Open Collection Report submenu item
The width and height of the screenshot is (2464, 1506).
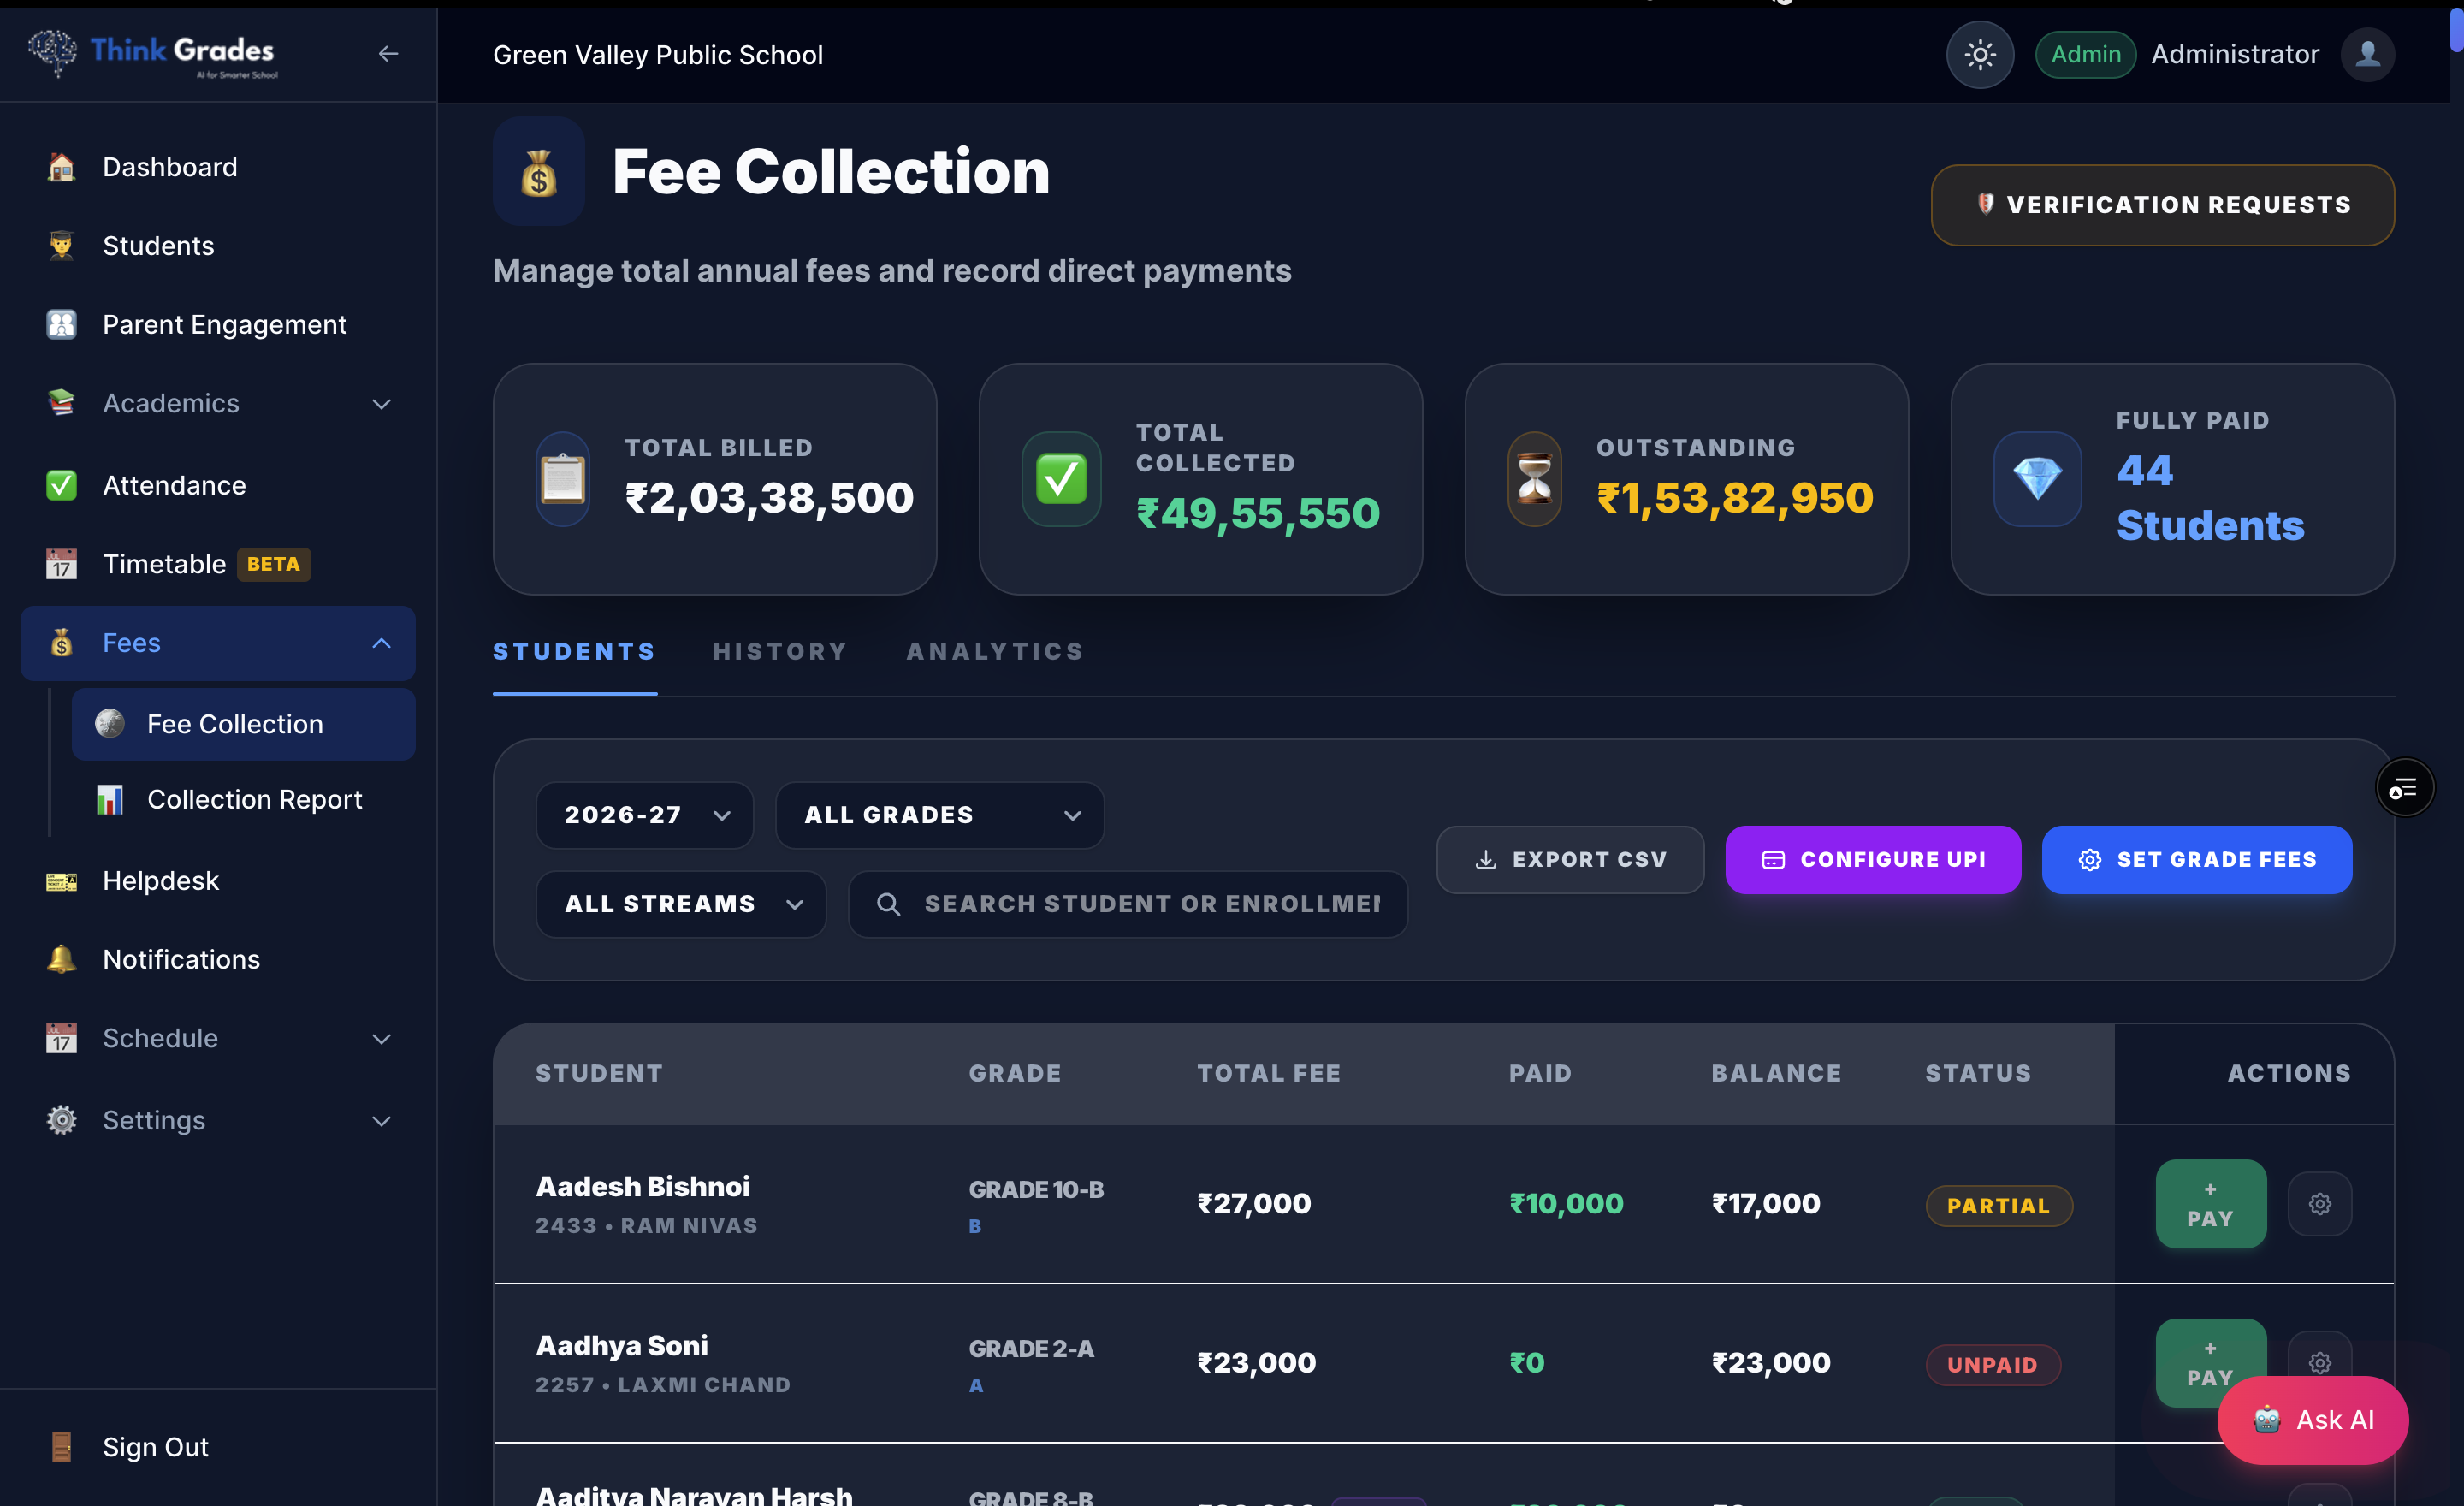tap(243, 799)
